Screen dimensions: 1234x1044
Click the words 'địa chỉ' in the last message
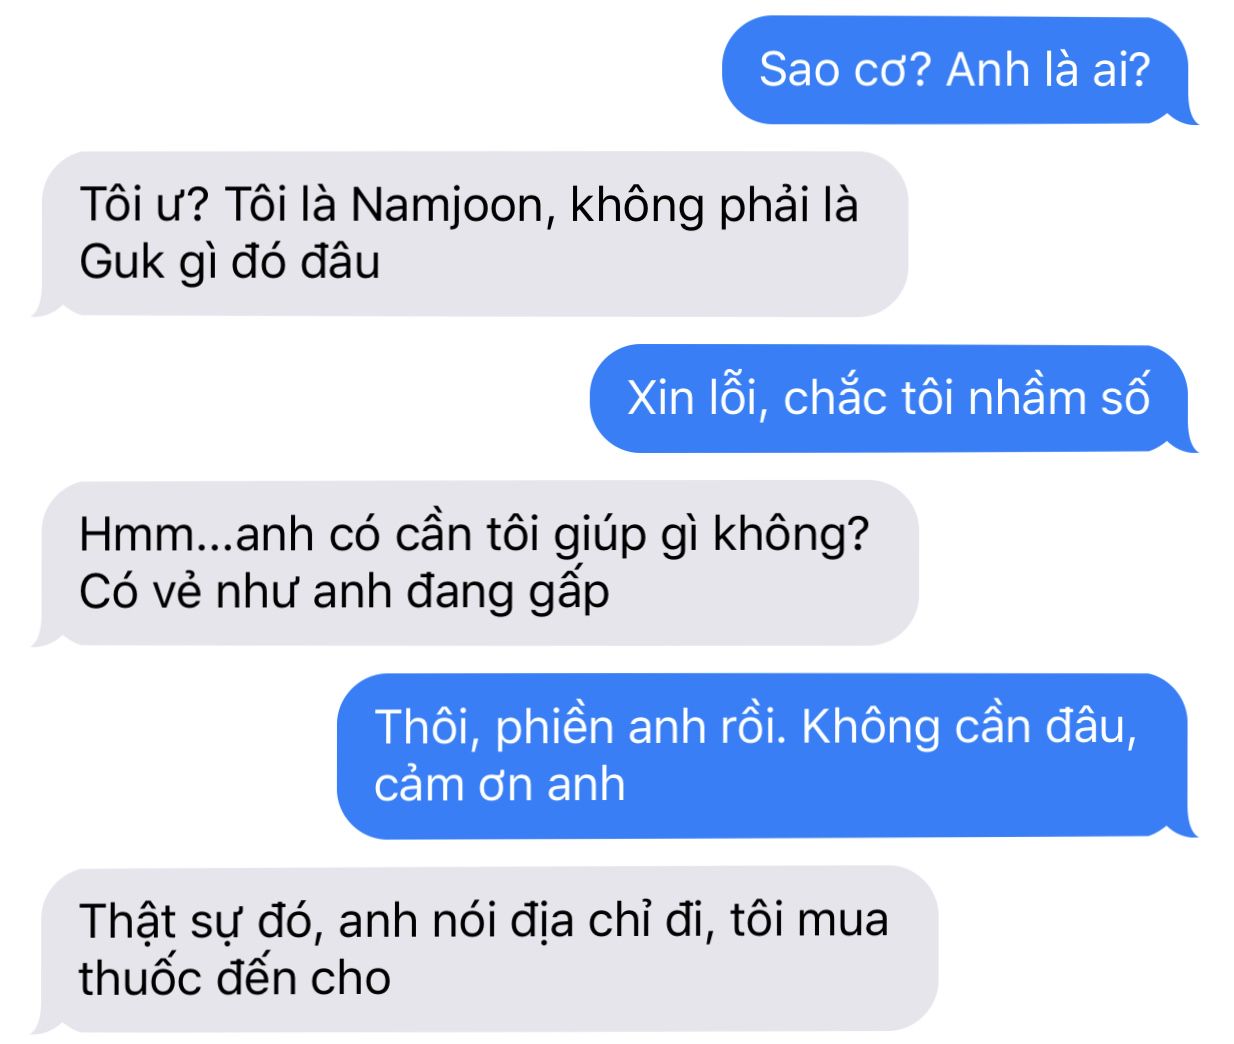[581, 921]
